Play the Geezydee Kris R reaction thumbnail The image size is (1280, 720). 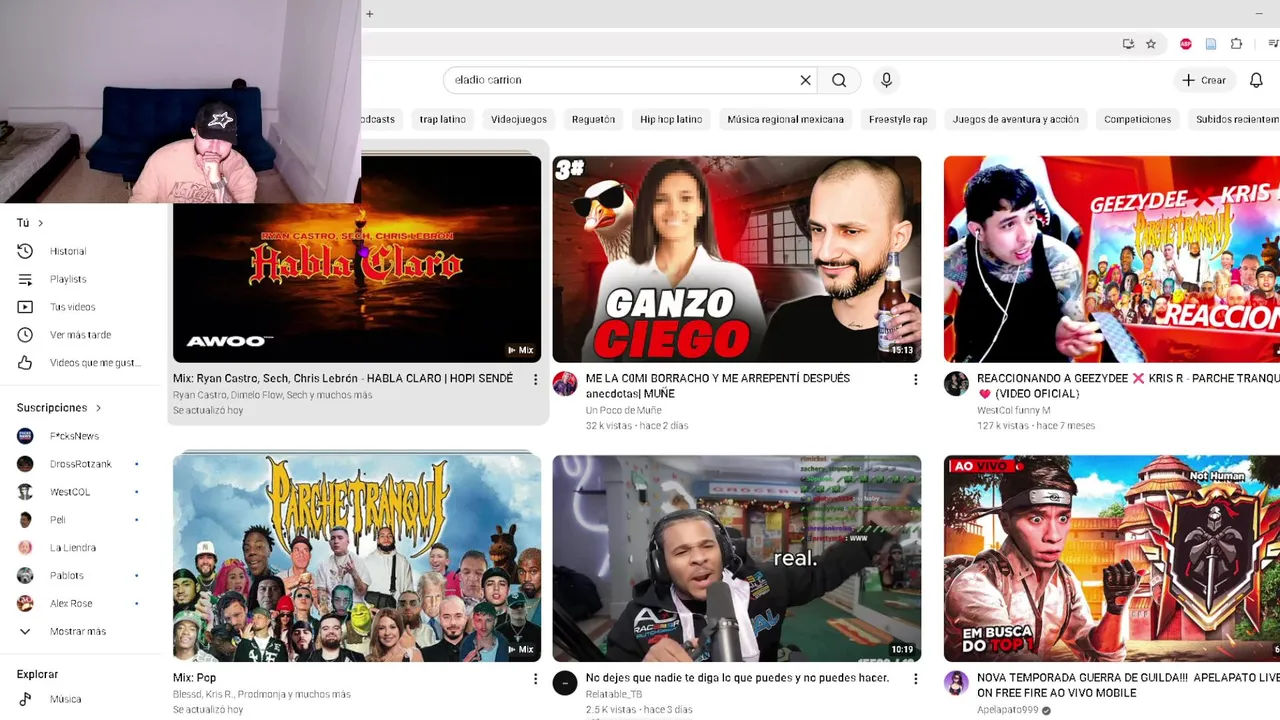pyautogui.click(x=1112, y=259)
